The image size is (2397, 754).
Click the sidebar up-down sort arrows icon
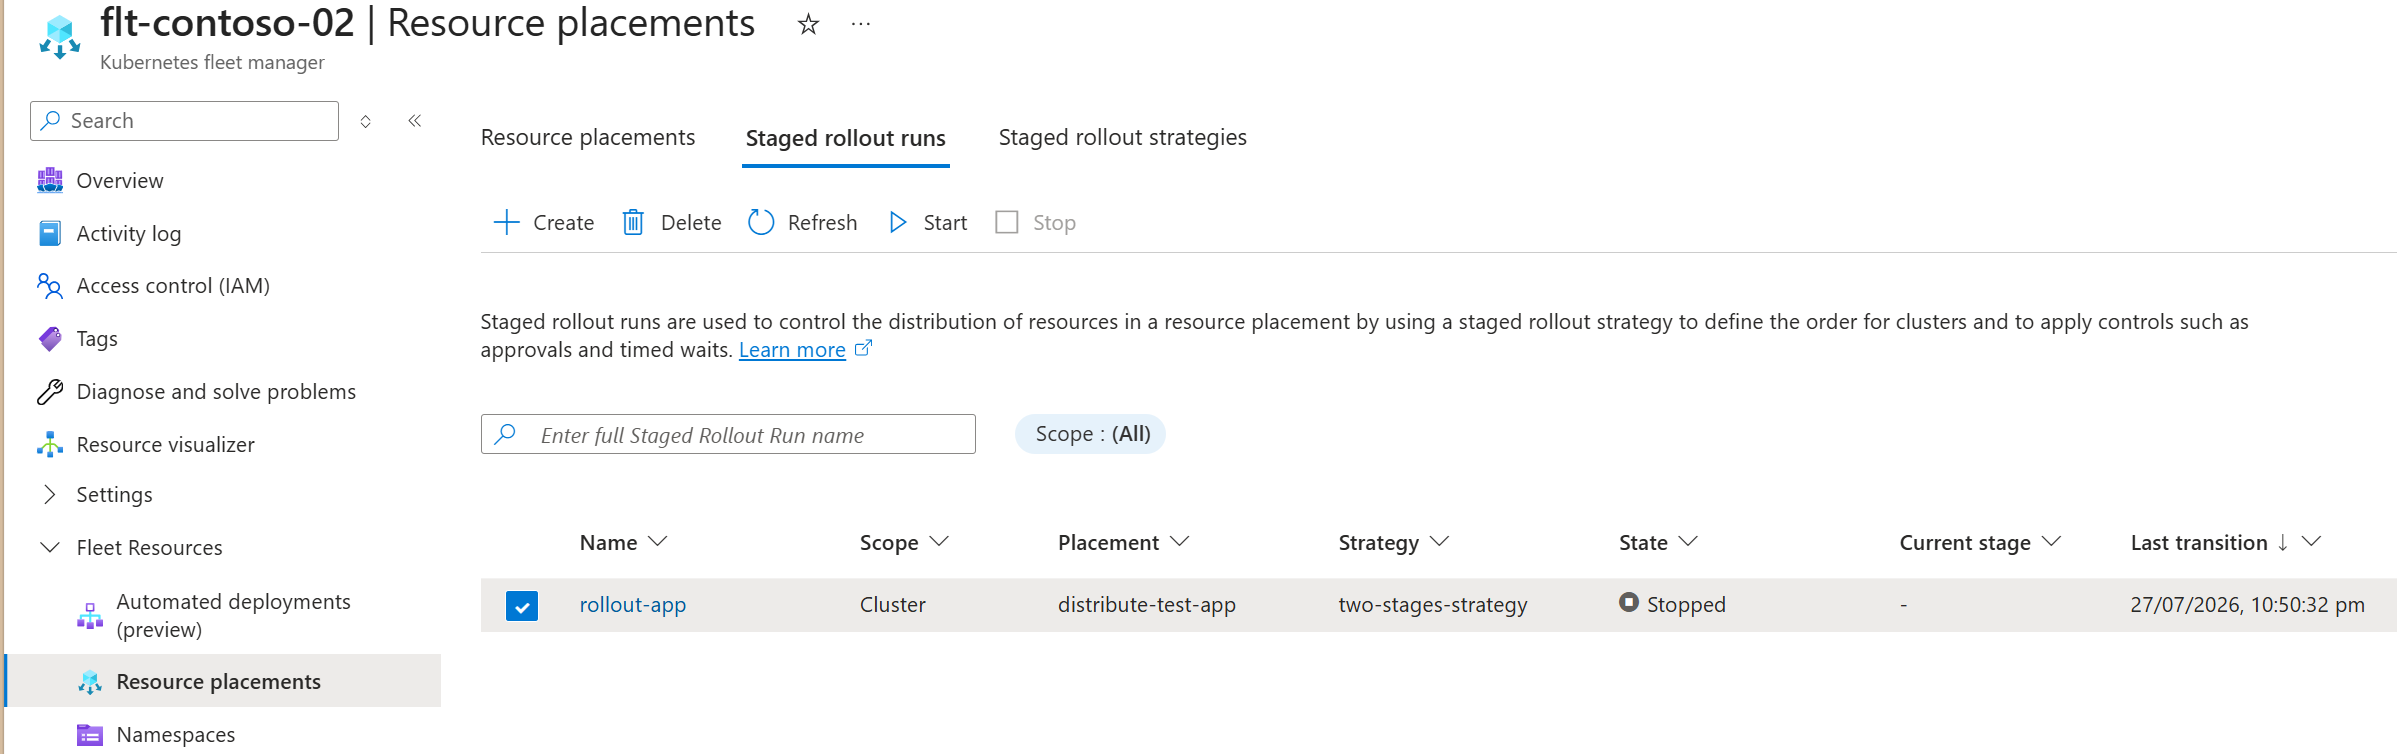tap(366, 121)
